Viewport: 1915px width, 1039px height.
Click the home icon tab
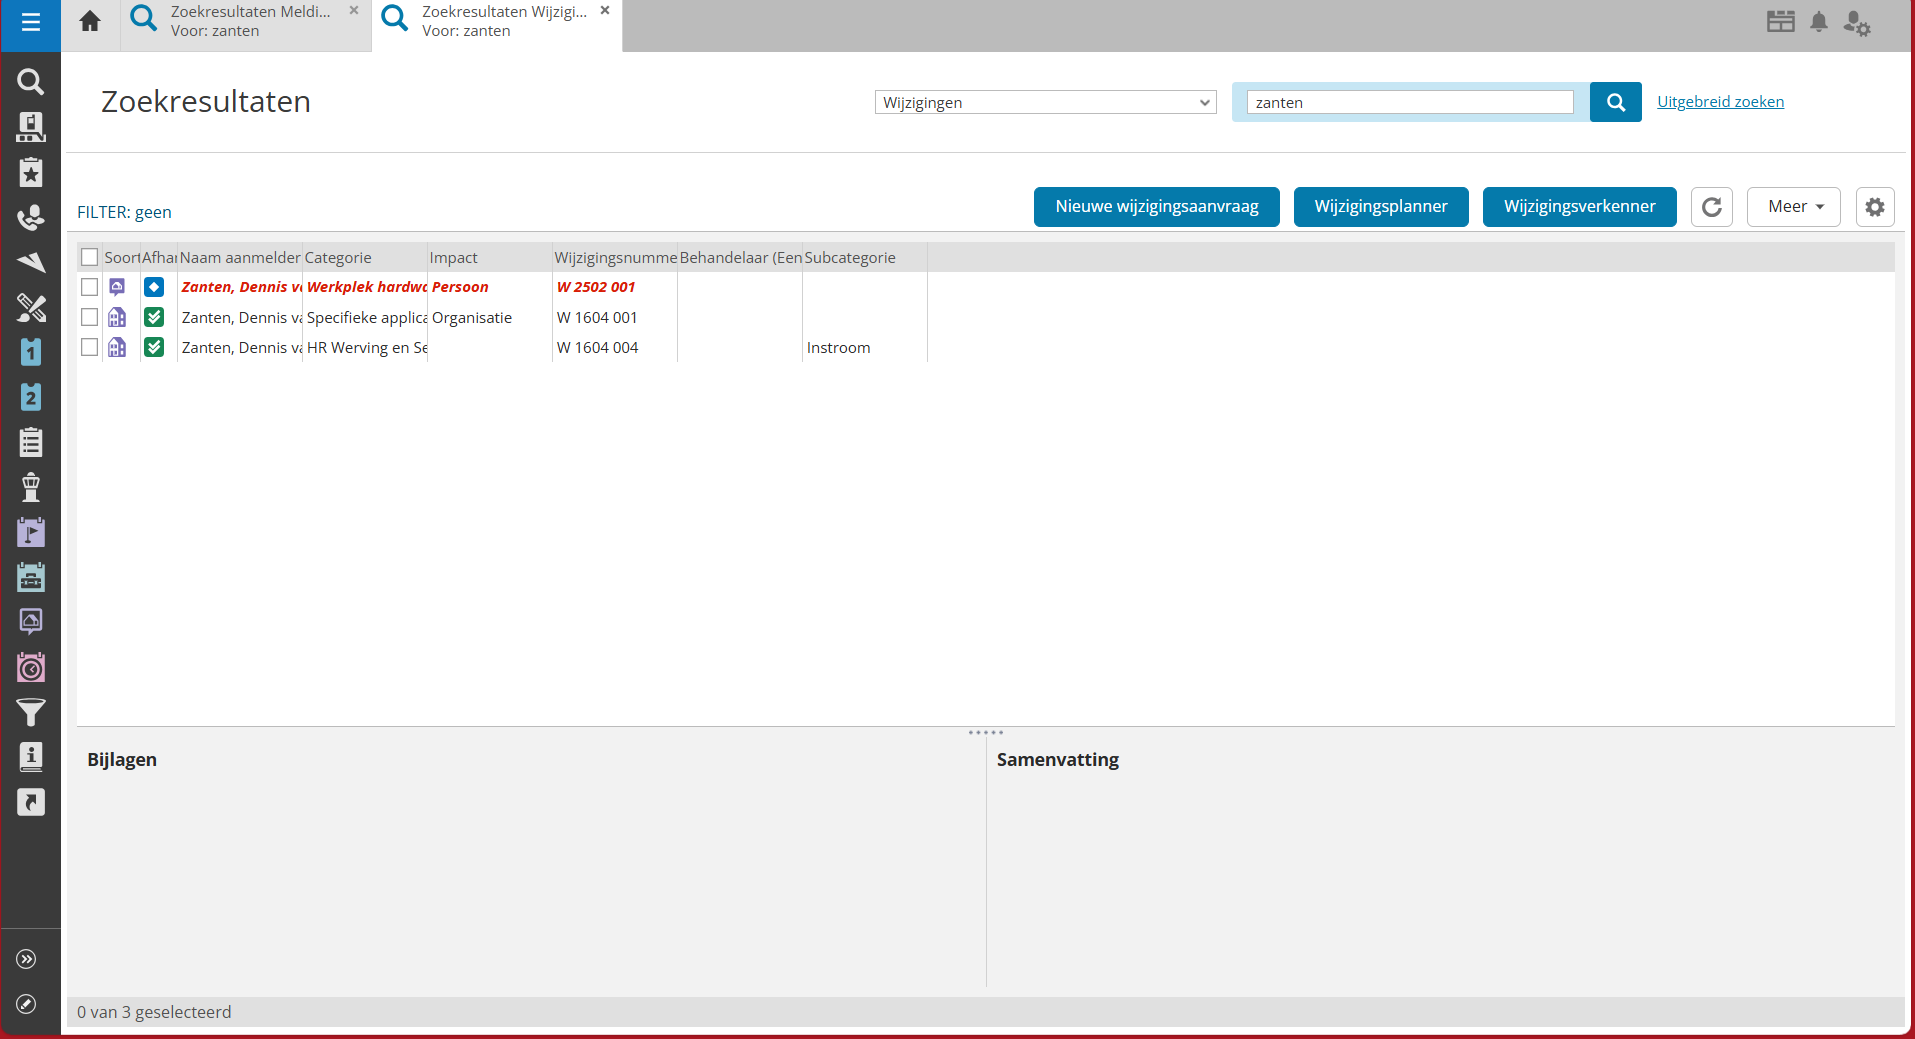coord(90,21)
